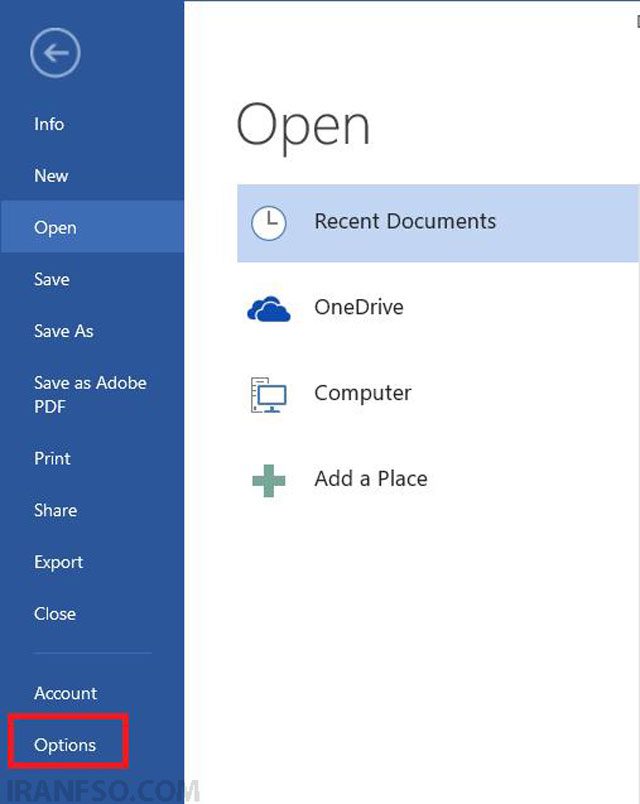Open the Account page
The width and height of the screenshot is (640, 804).
coord(66,693)
